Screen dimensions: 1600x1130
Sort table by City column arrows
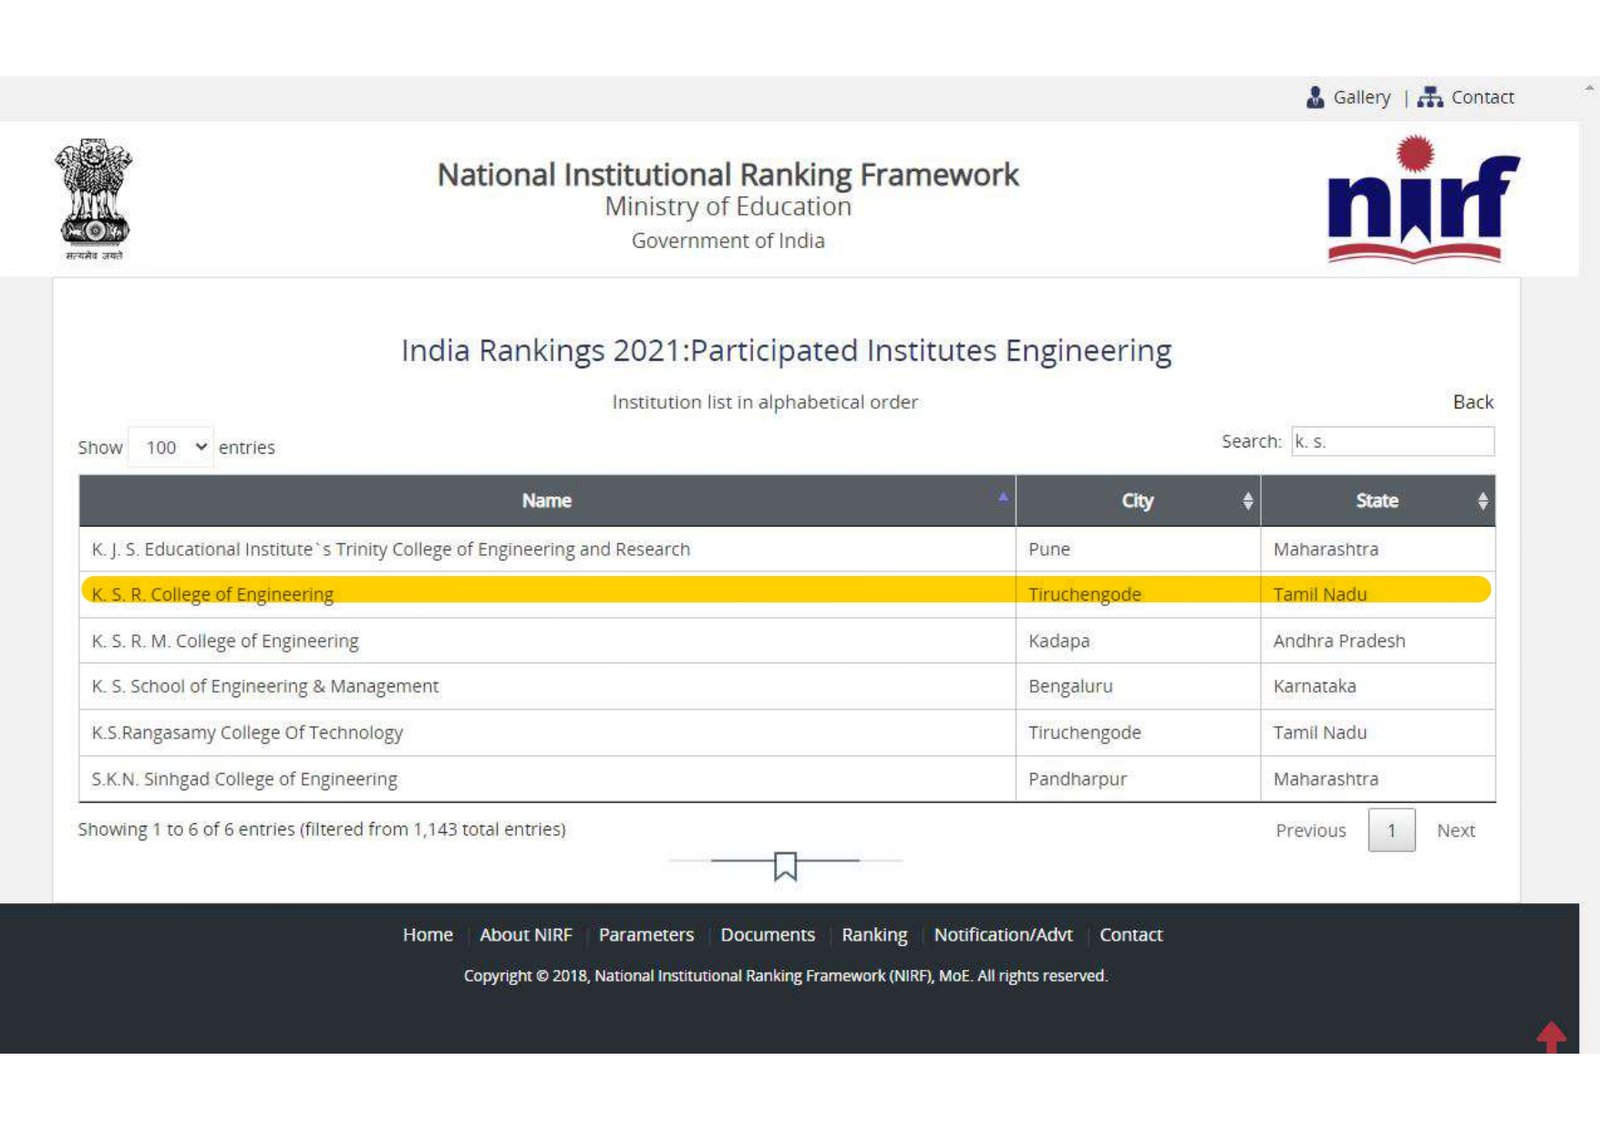(x=1247, y=501)
